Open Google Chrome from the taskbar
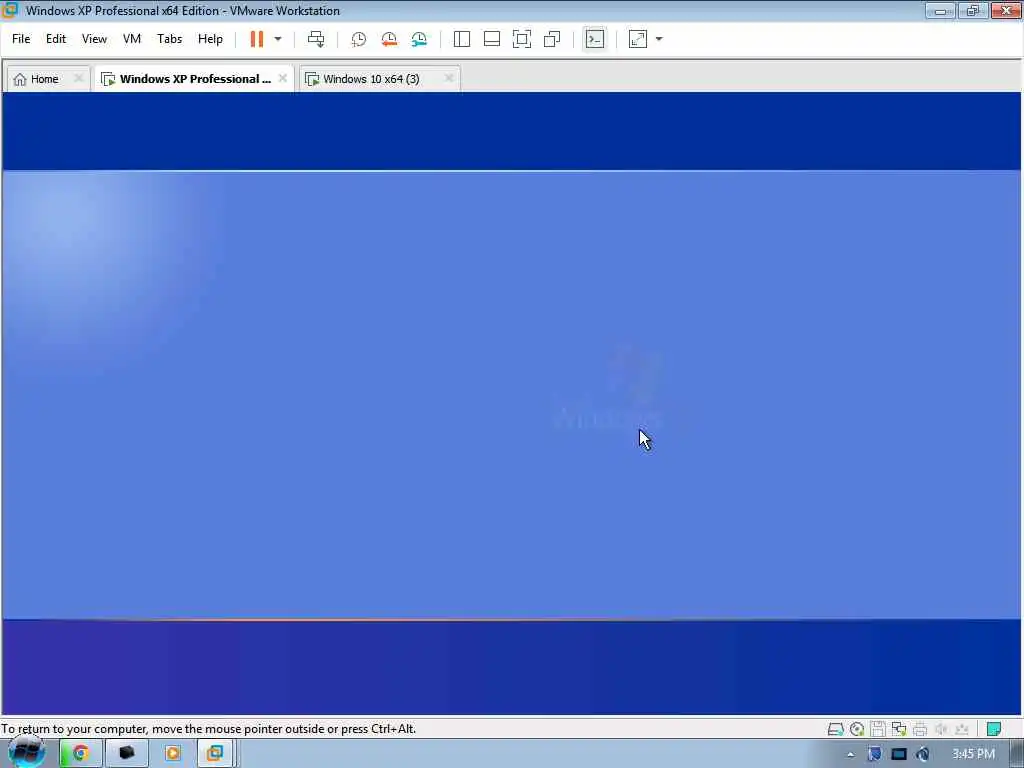The image size is (1024, 768). 80,754
